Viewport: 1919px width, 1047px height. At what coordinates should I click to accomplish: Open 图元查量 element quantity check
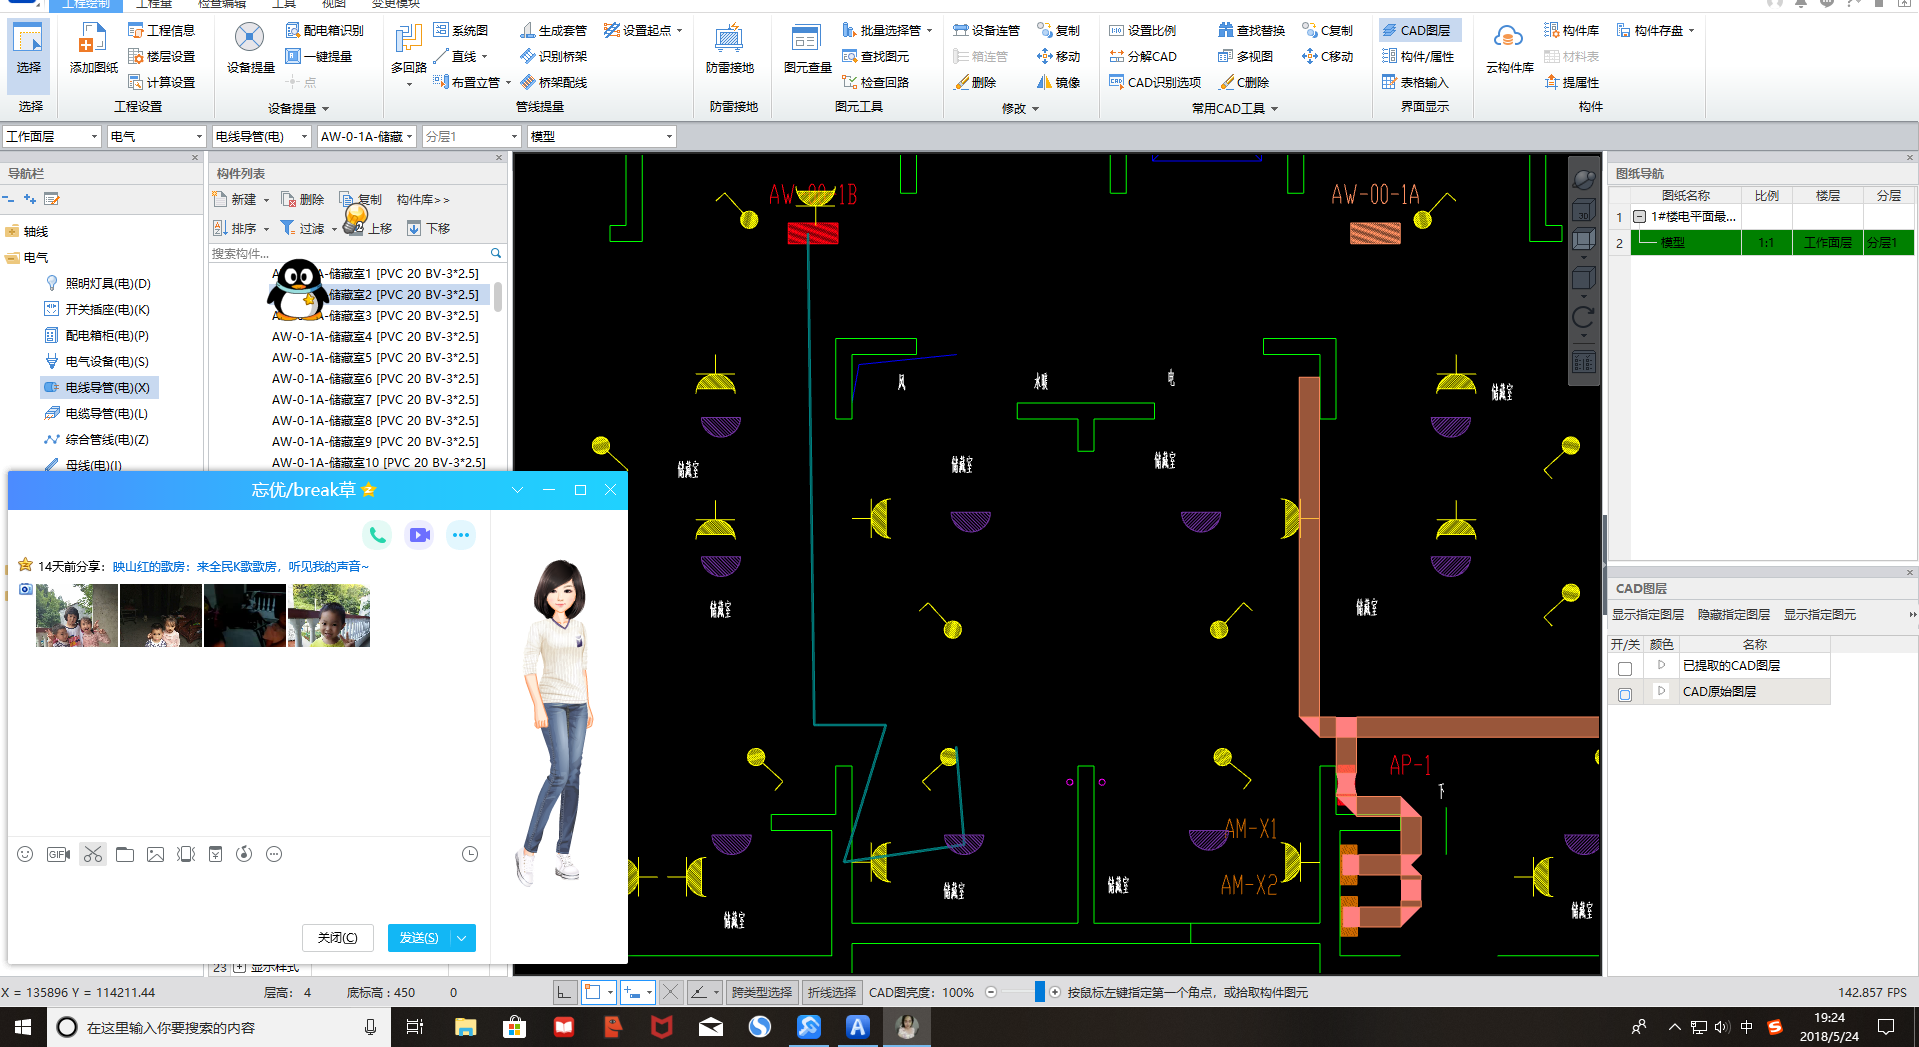click(x=807, y=49)
